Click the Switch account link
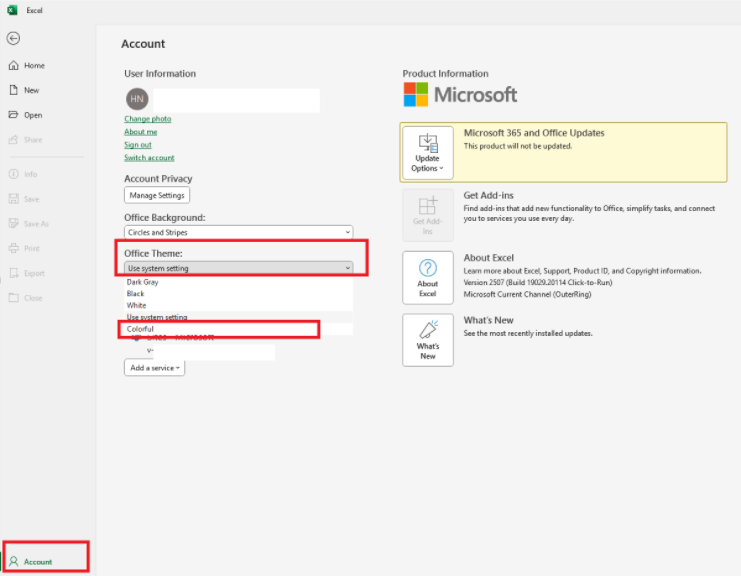This screenshot has width=741, height=576. (x=149, y=157)
